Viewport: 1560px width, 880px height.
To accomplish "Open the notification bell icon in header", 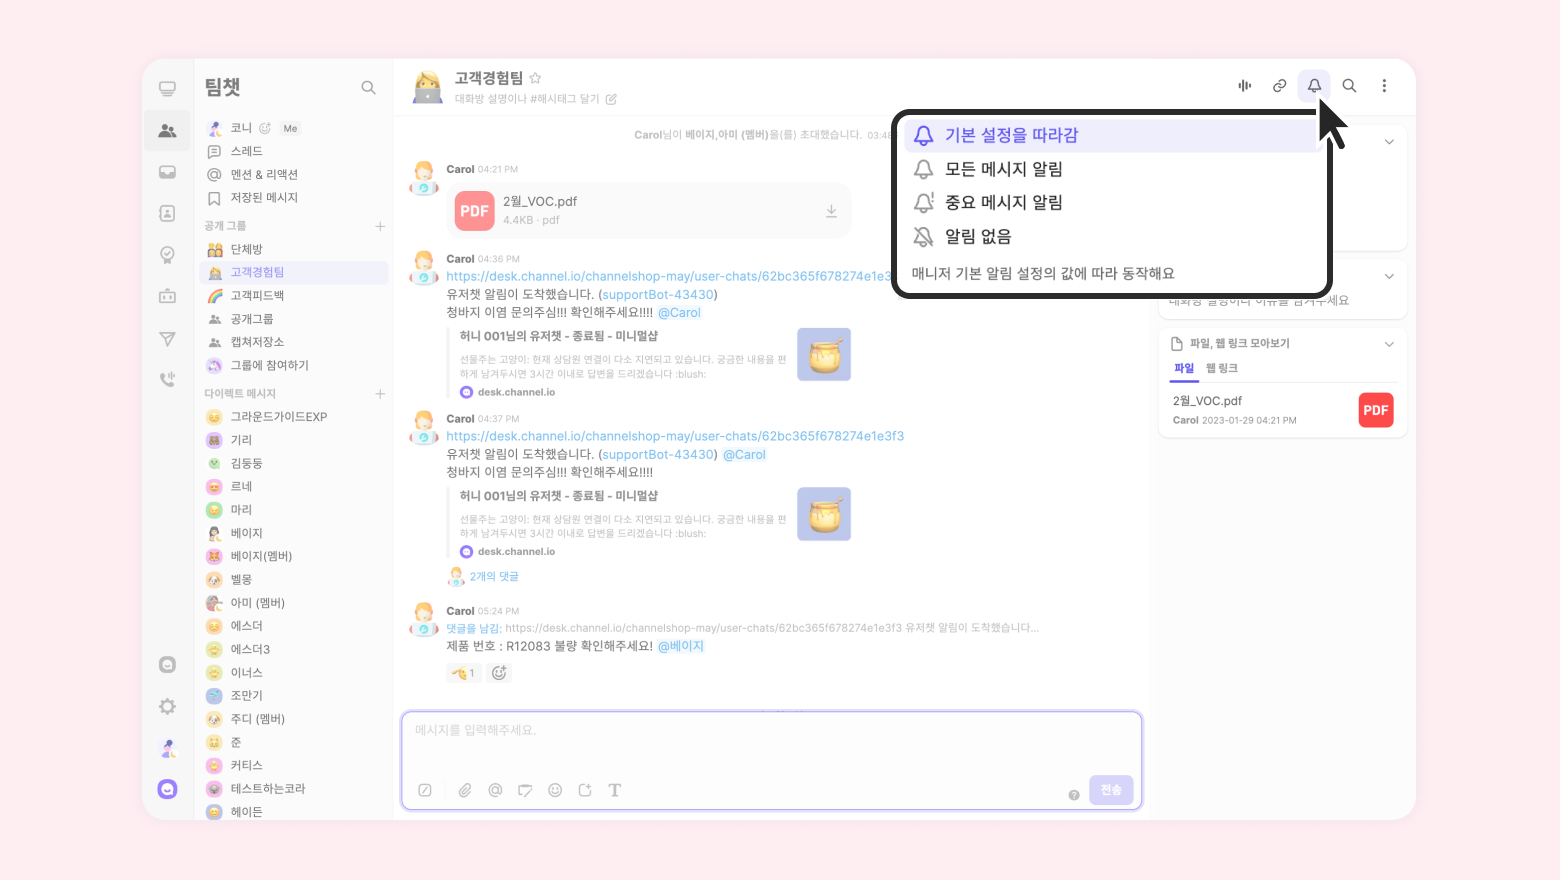I will click(1314, 86).
